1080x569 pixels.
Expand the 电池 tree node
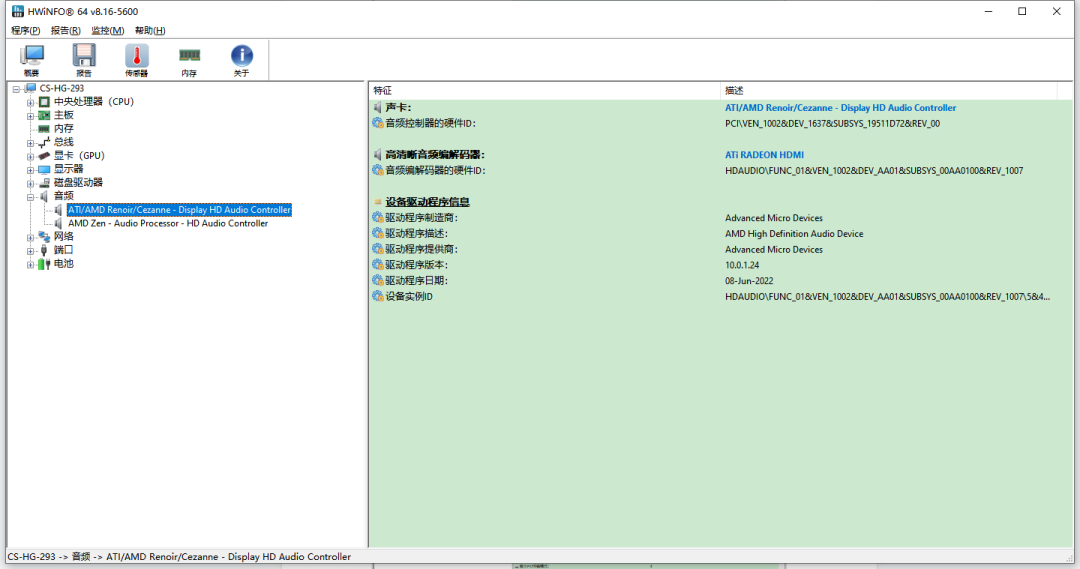click(30, 264)
